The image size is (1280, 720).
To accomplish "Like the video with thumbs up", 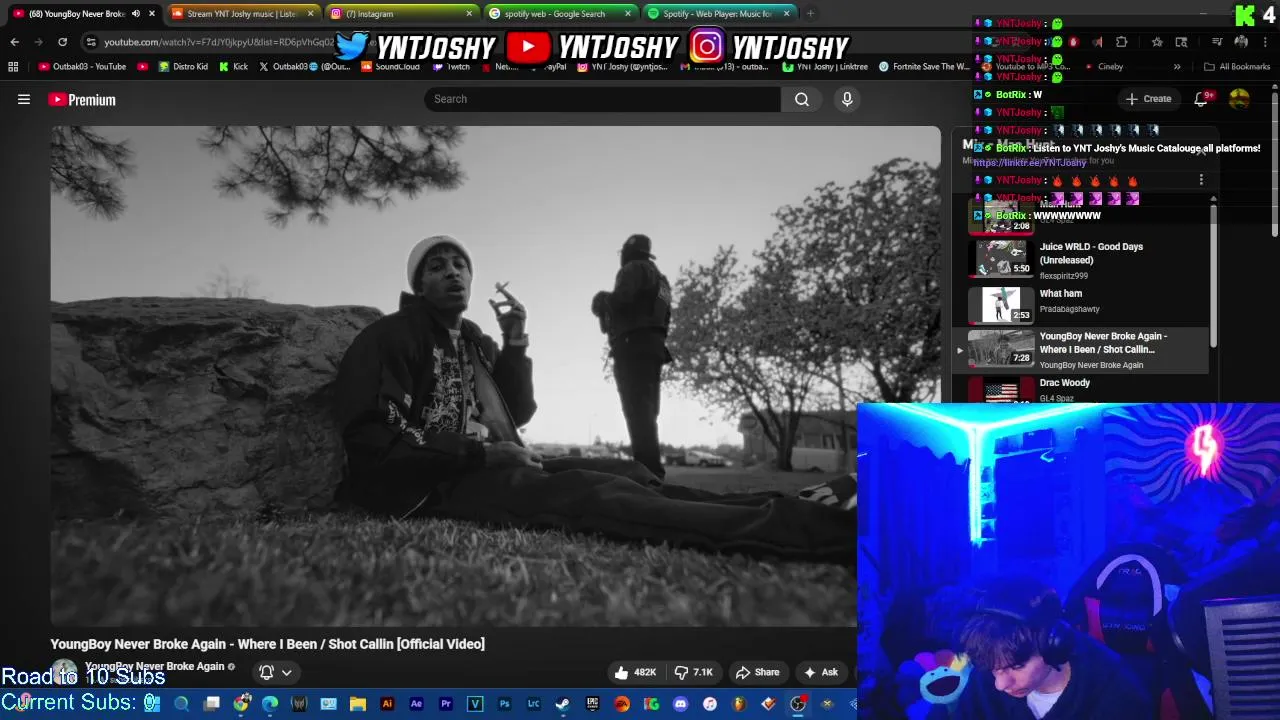I will coord(635,672).
